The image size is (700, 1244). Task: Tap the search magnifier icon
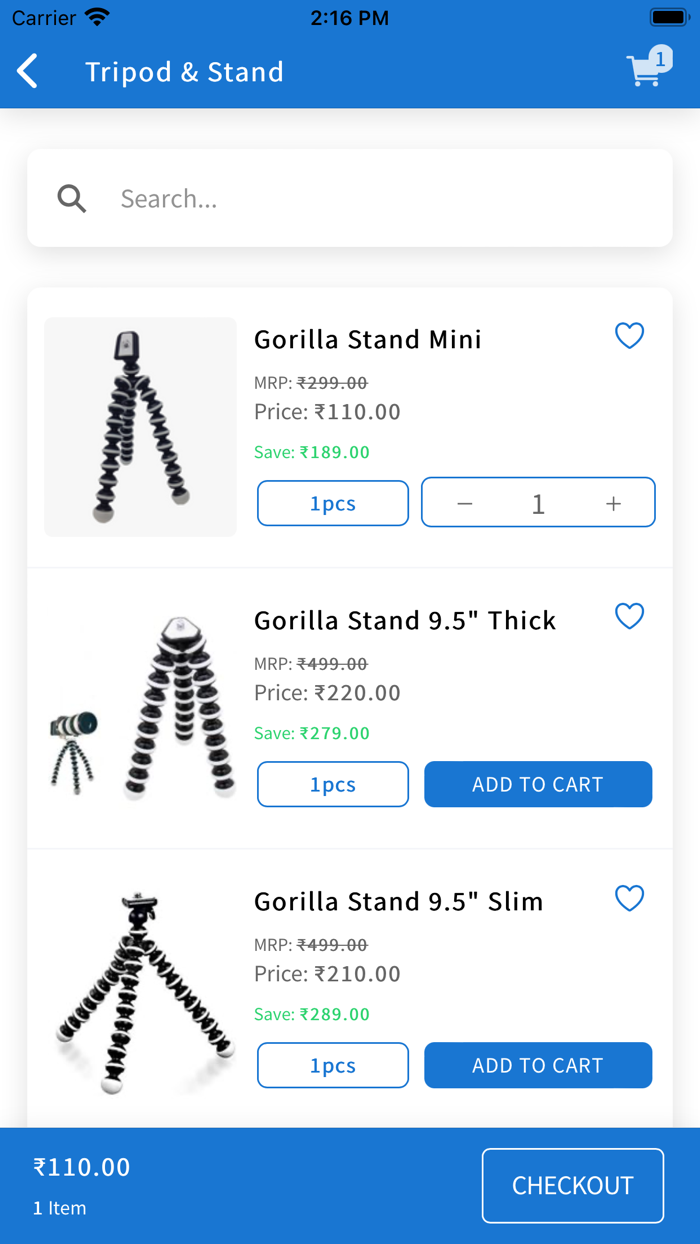pos(72,198)
